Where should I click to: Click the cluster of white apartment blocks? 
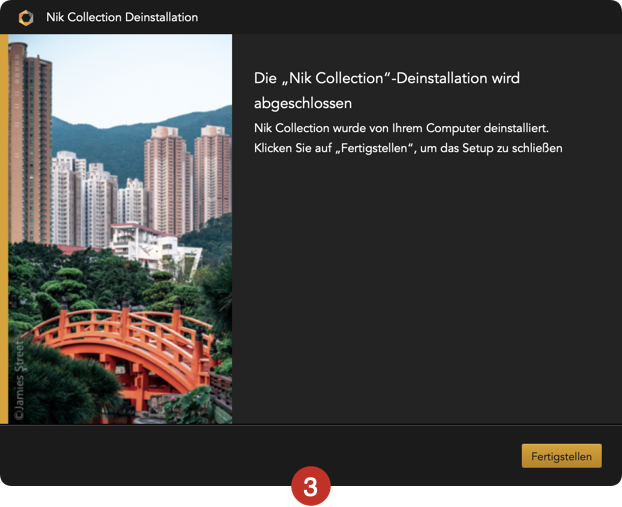(x=91, y=198)
